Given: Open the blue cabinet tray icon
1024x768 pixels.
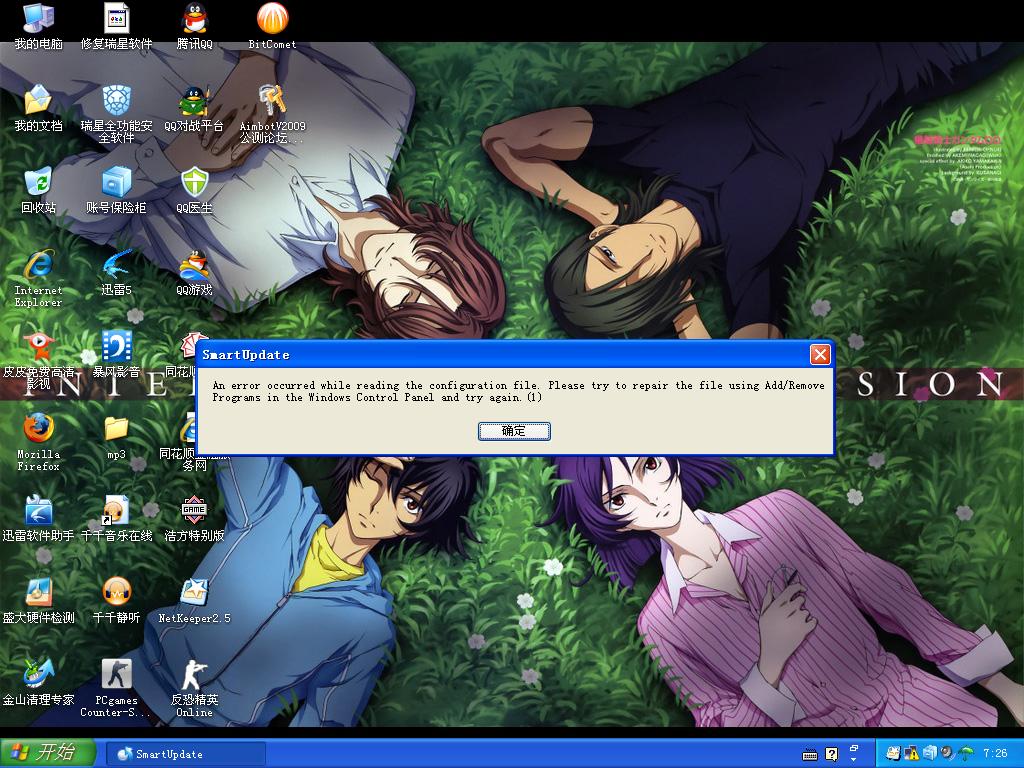Looking at the screenshot, I should pos(929,754).
